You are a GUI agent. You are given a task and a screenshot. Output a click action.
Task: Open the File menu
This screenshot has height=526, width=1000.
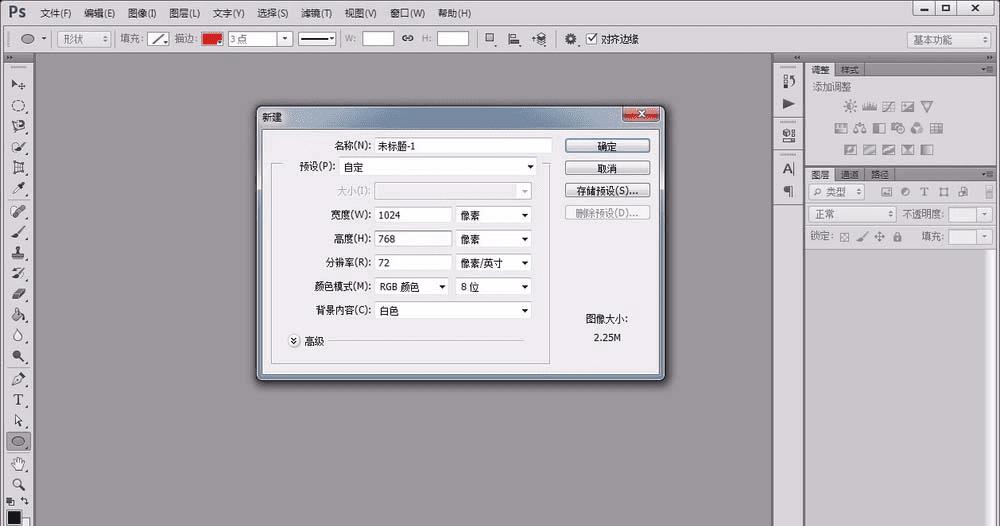click(x=55, y=13)
